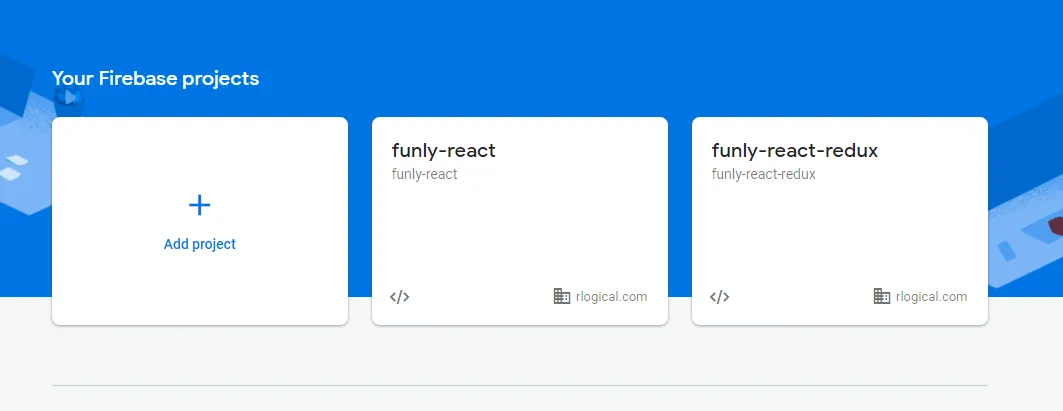Open the funly-react-redux project title

[x=795, y=151]
